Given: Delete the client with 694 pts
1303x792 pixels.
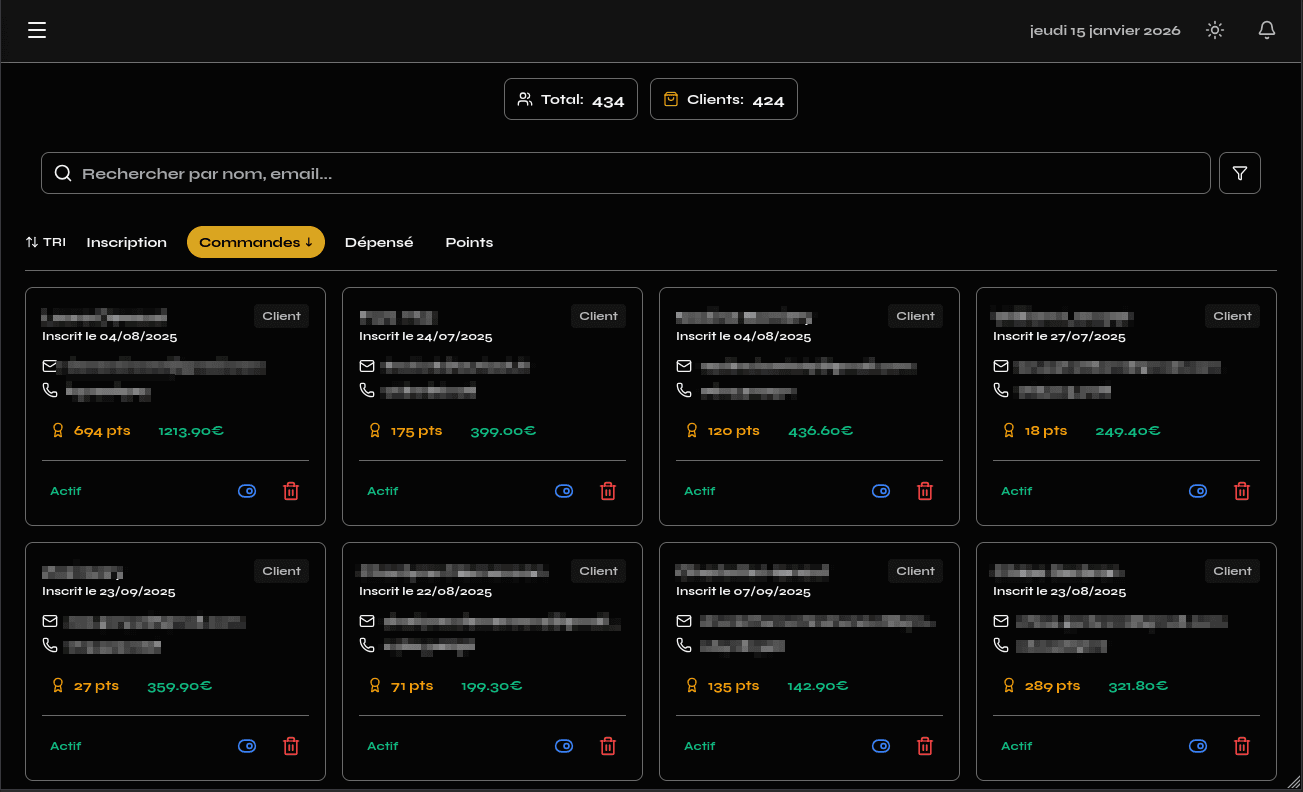Looking at the screenshot, I should tap(291, 491).
